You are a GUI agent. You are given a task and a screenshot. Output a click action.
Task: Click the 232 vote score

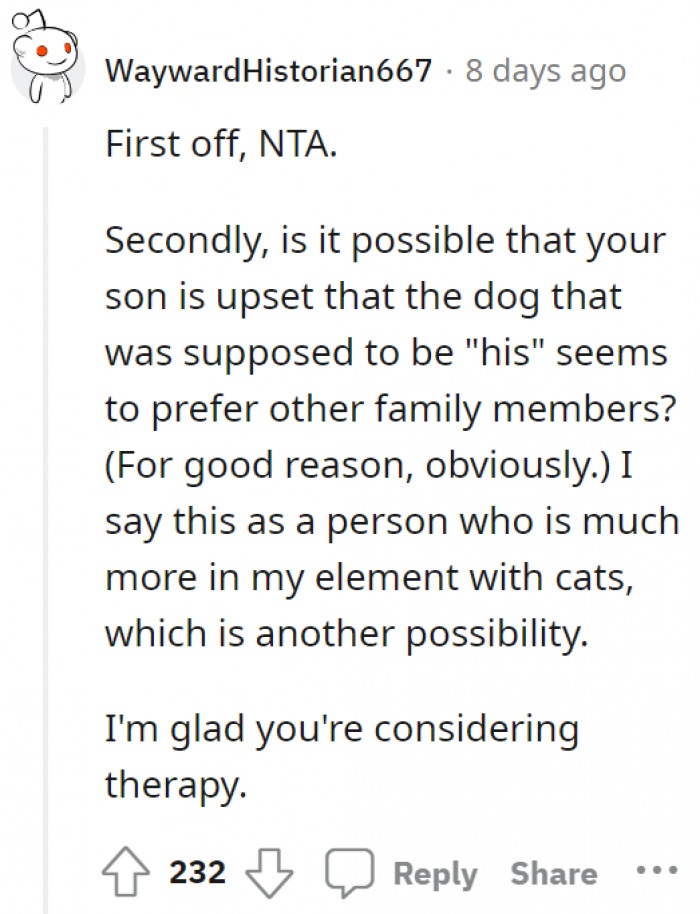198,873
